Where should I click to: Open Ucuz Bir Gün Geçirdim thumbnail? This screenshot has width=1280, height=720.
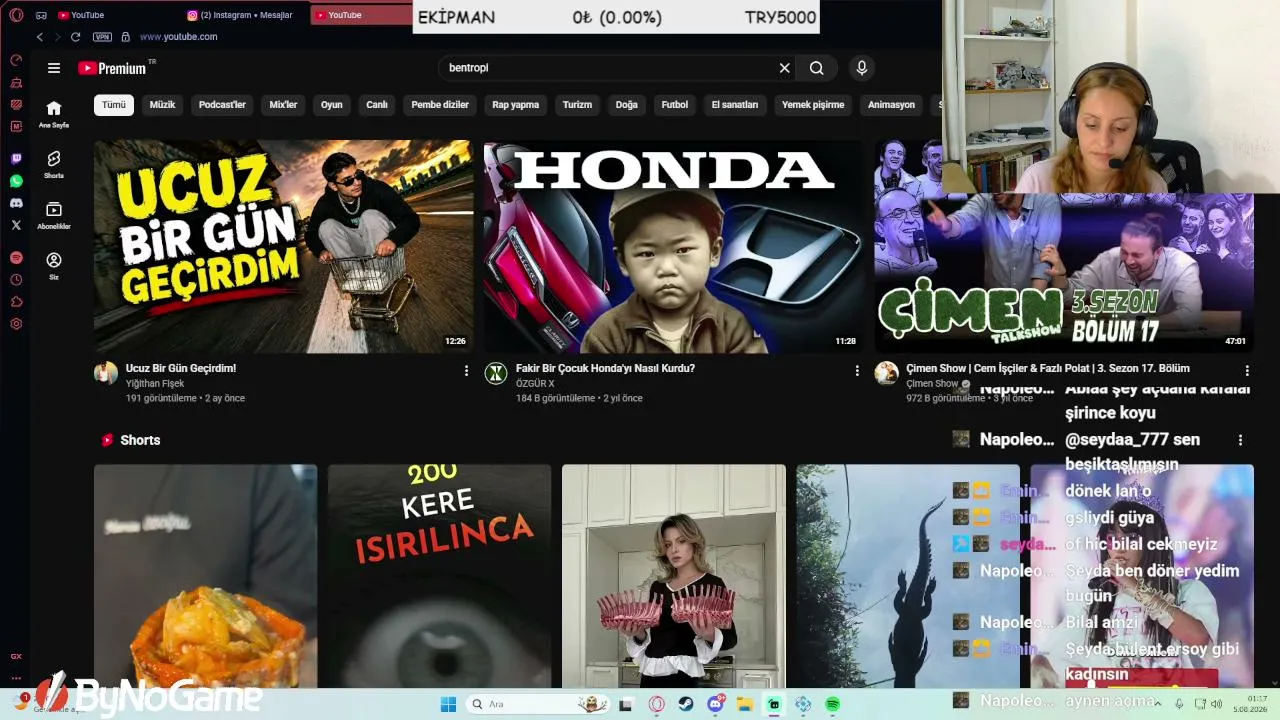point(283,246)
